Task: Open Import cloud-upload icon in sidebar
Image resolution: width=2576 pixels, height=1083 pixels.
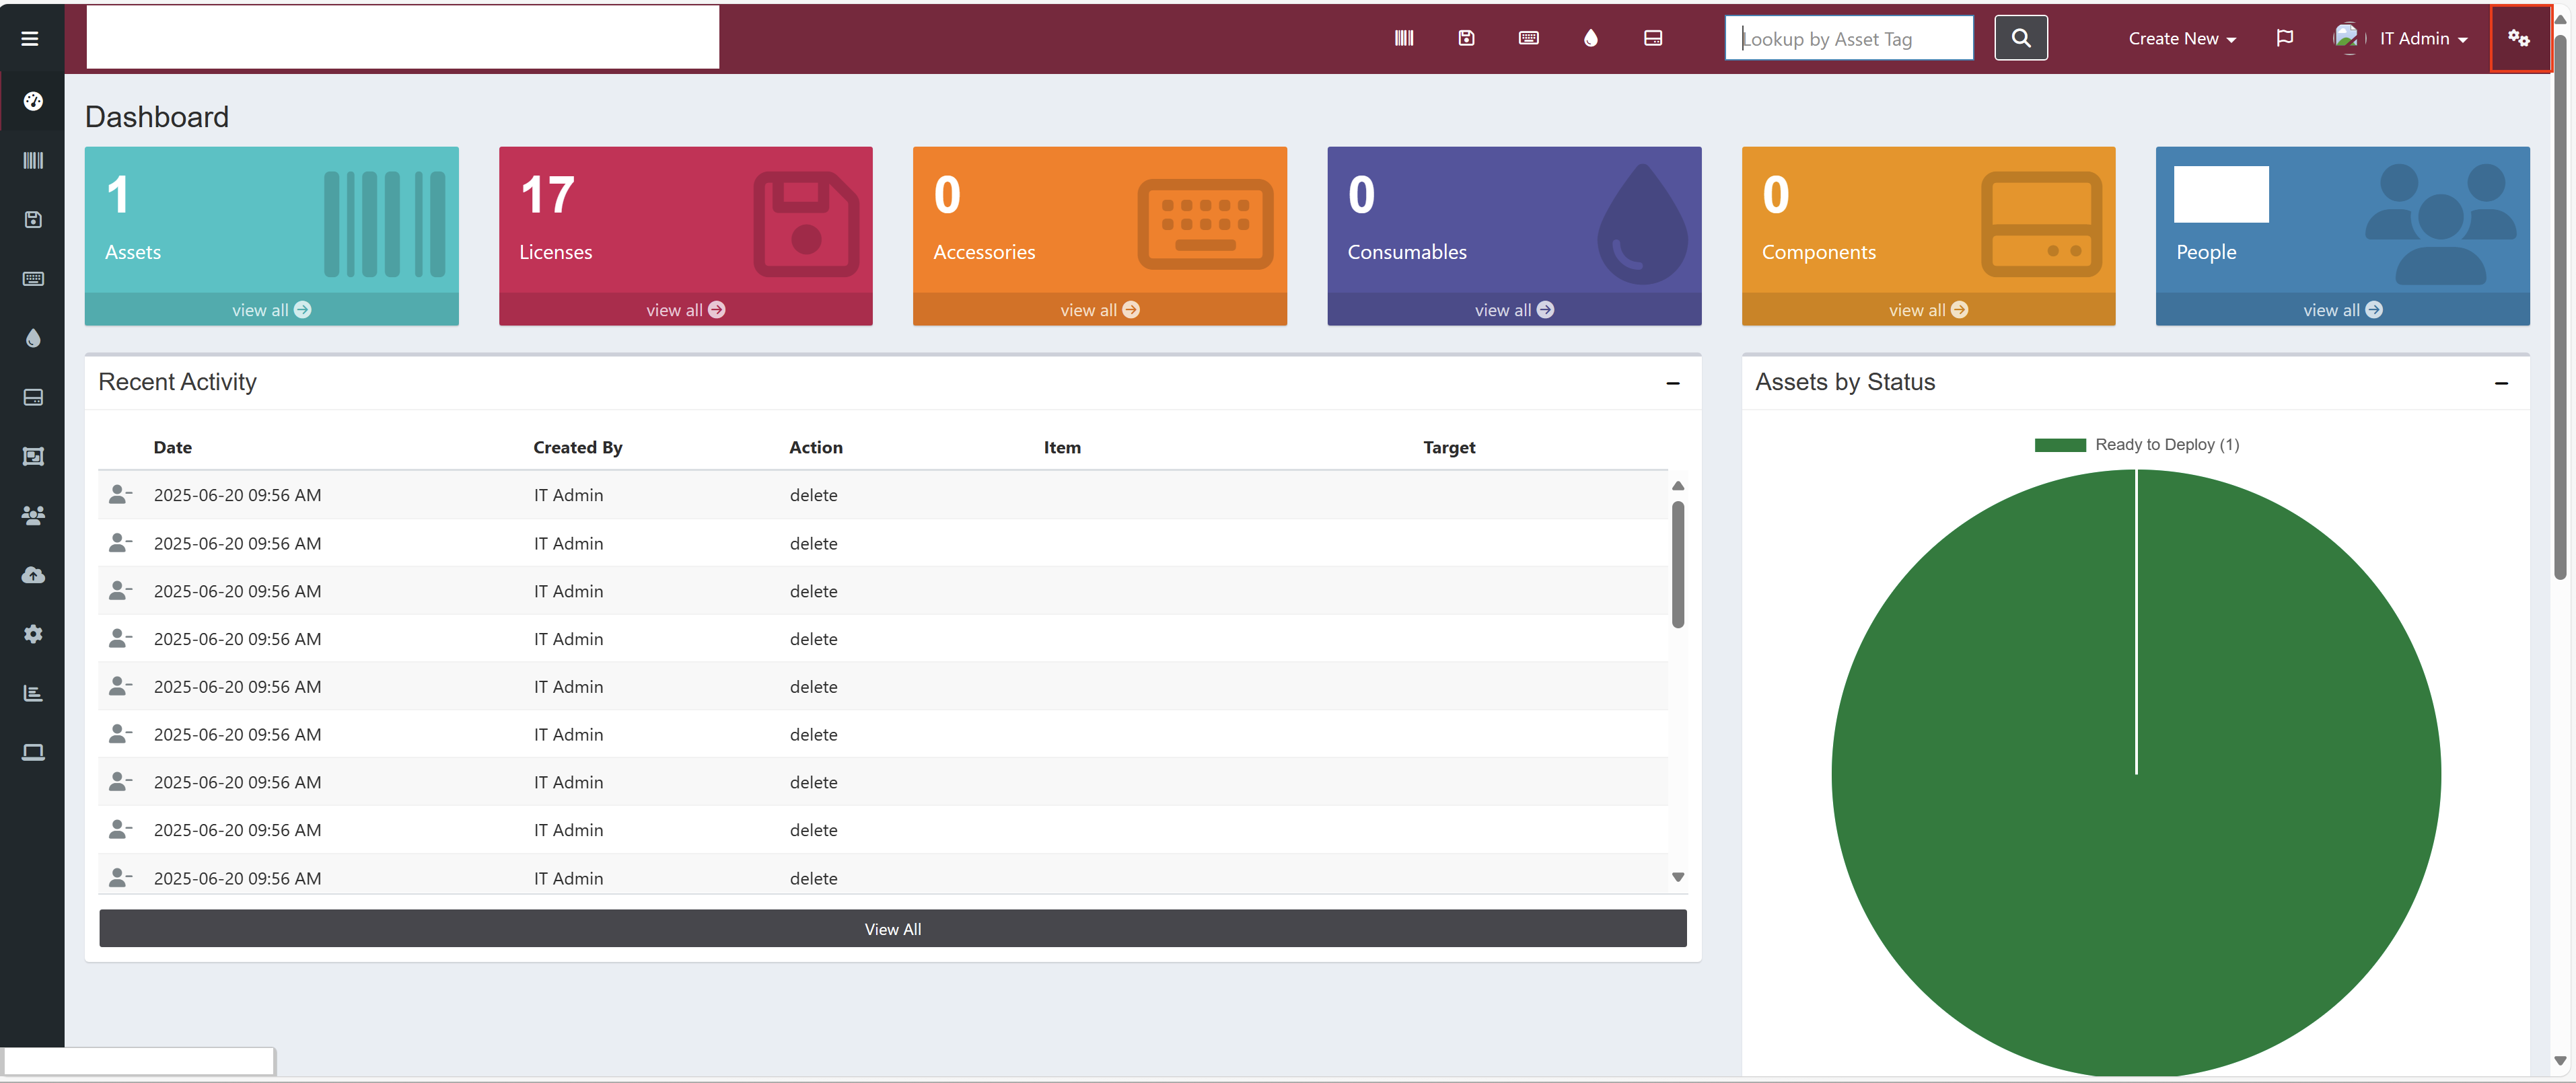Action: pyautogui.click(x=33, y=574)
